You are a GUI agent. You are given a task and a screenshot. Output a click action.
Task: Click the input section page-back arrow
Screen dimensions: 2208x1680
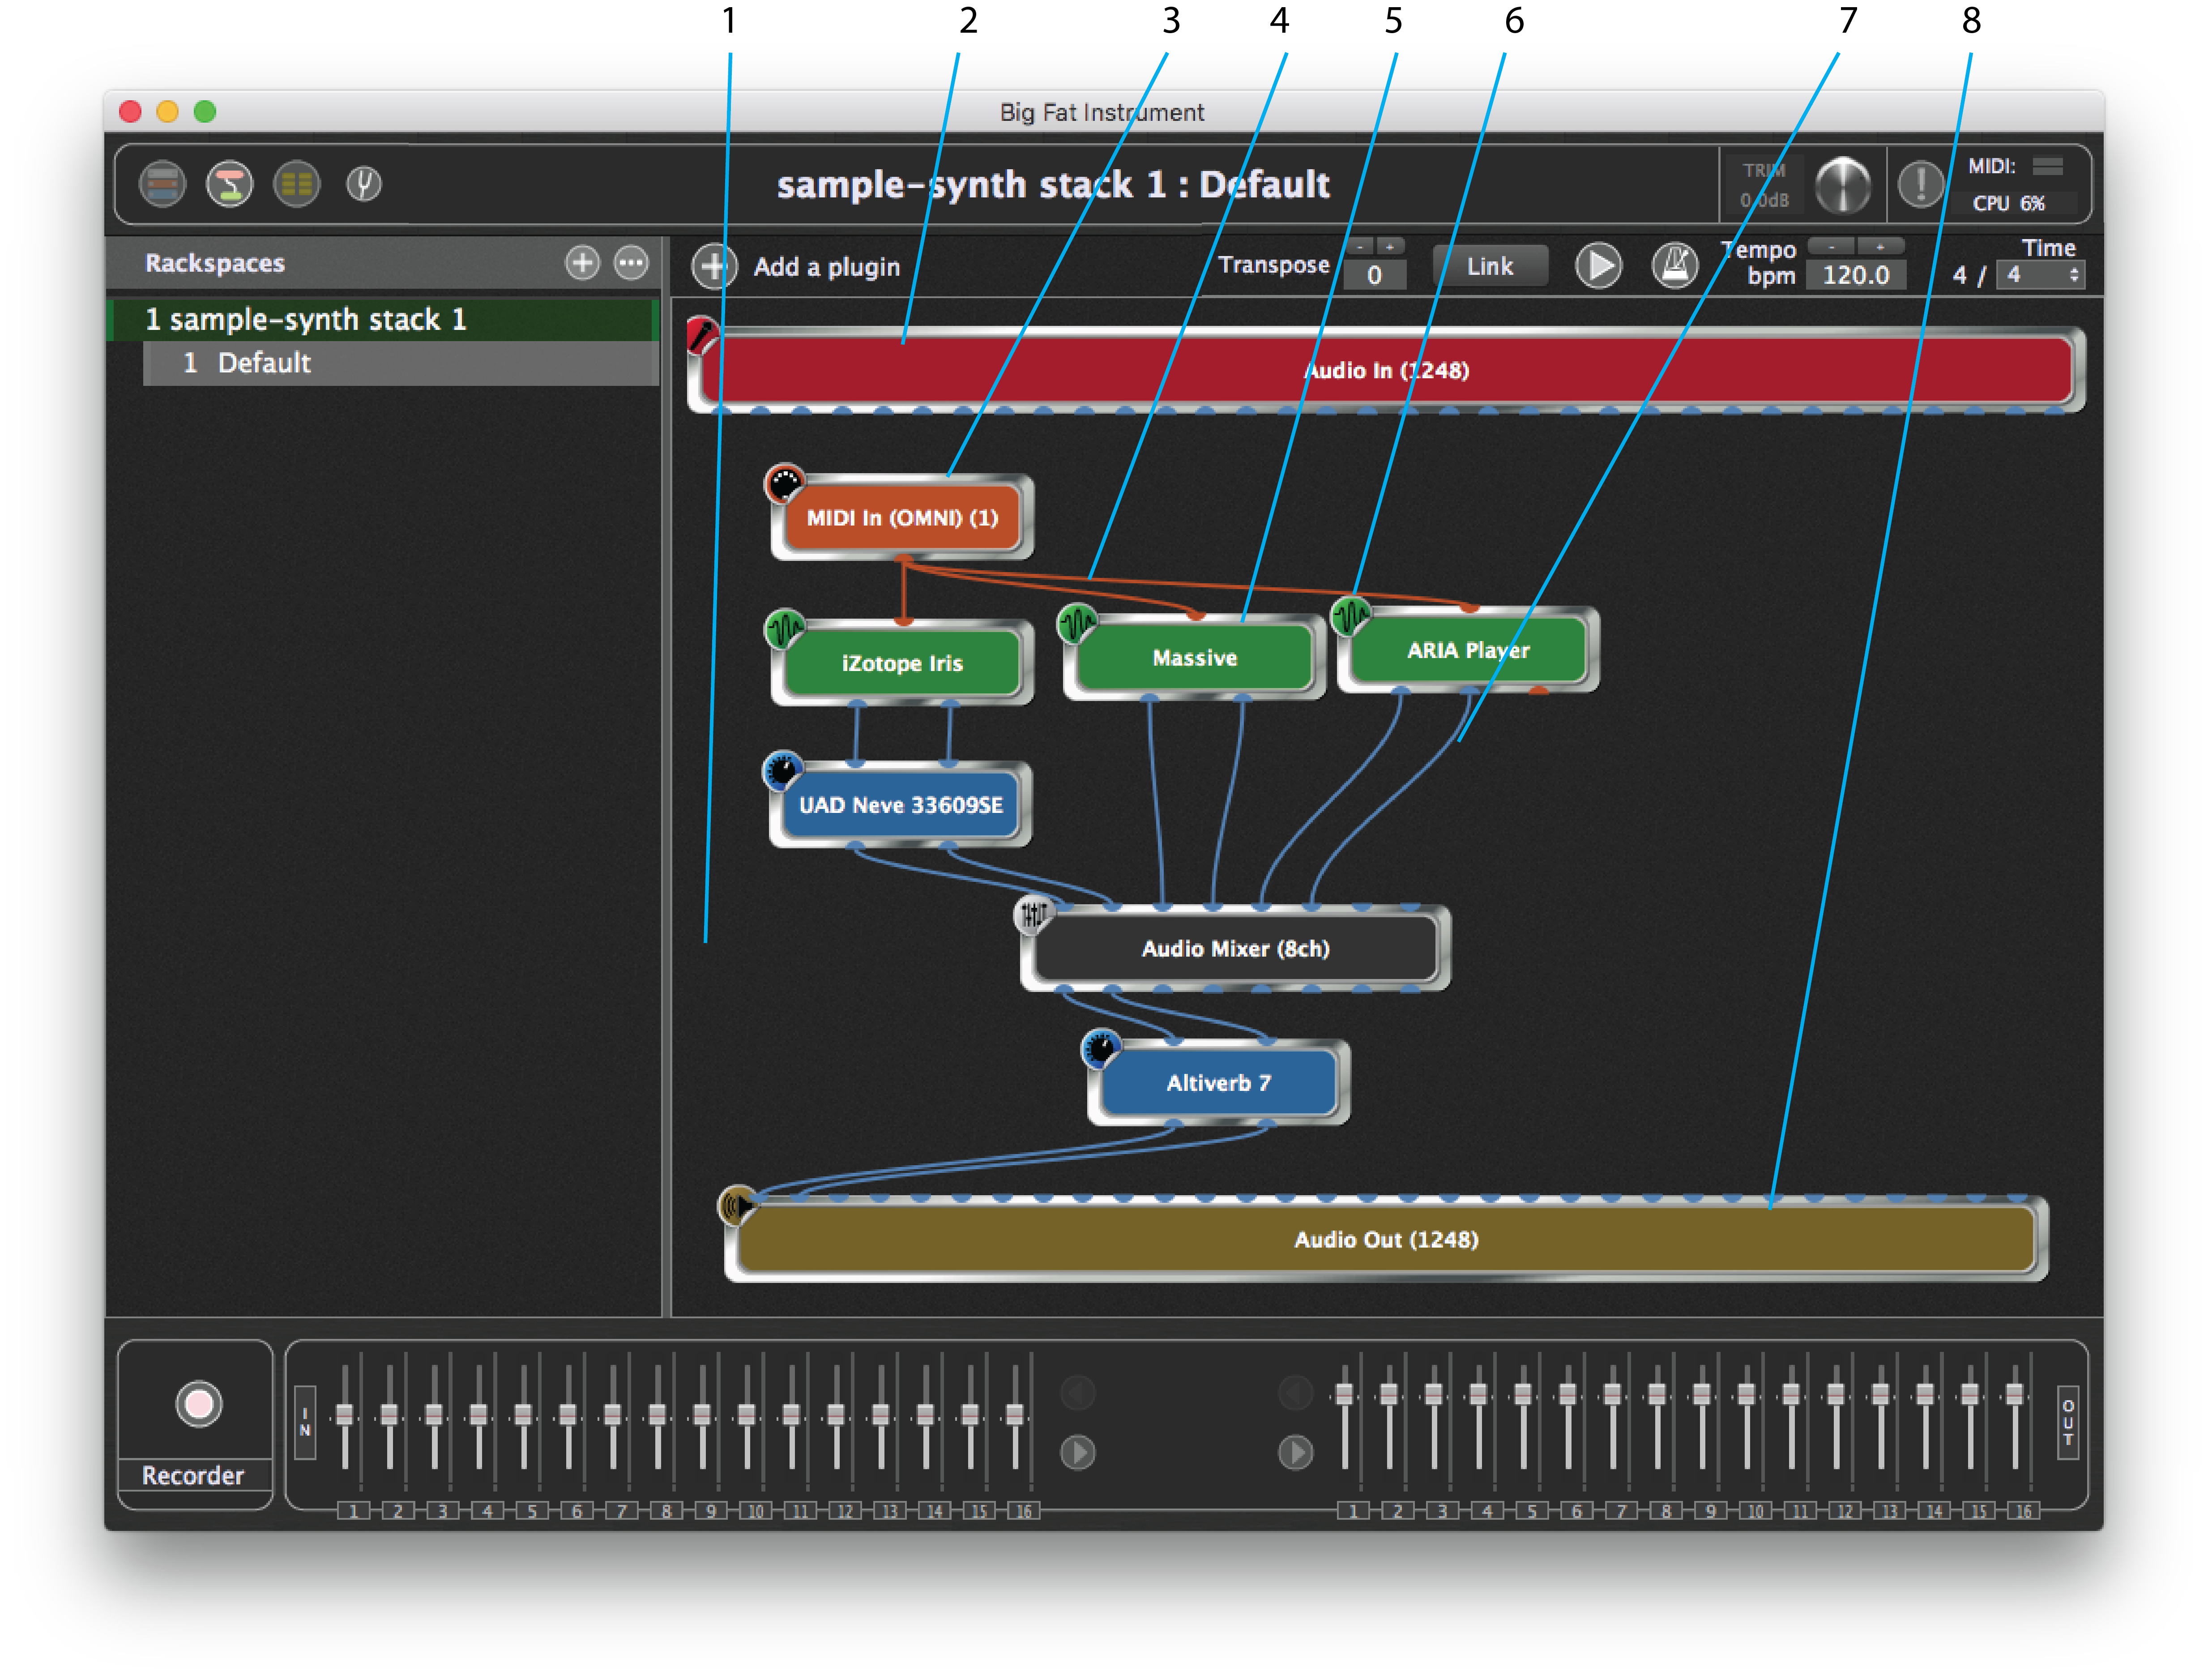pos(1077,1392)
